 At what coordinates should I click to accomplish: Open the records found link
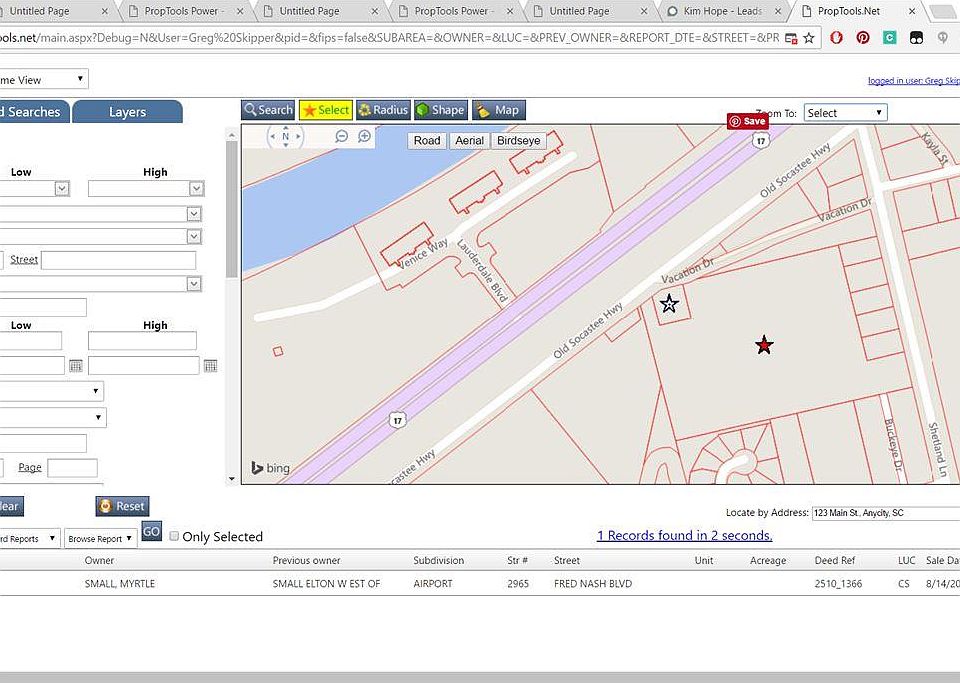(684, 536)
